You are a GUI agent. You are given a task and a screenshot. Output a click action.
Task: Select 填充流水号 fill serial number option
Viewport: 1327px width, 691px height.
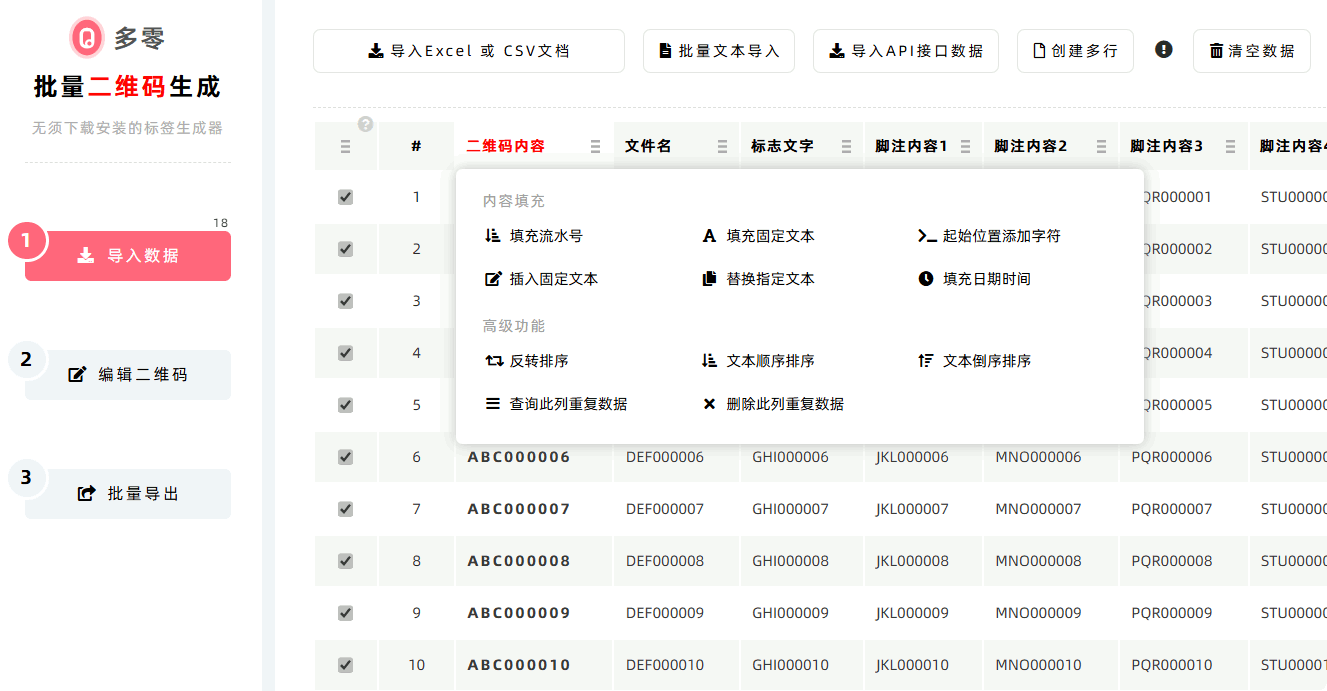click(x=533, y=237)
